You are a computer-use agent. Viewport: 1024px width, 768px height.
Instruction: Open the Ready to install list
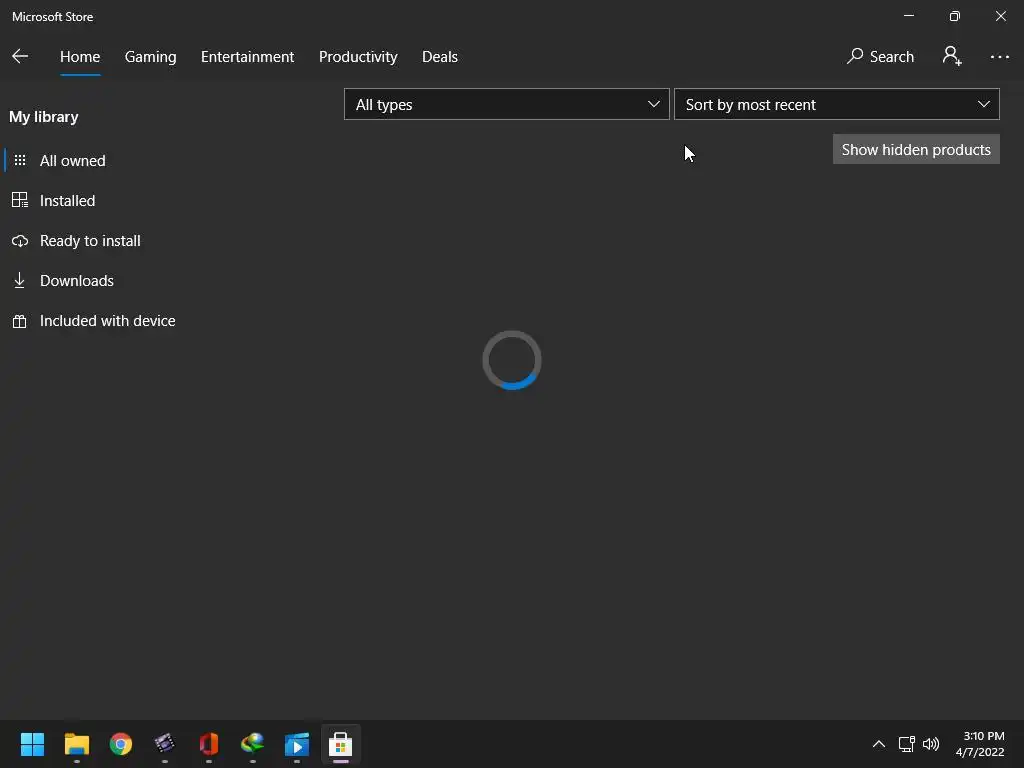(89, 241)
